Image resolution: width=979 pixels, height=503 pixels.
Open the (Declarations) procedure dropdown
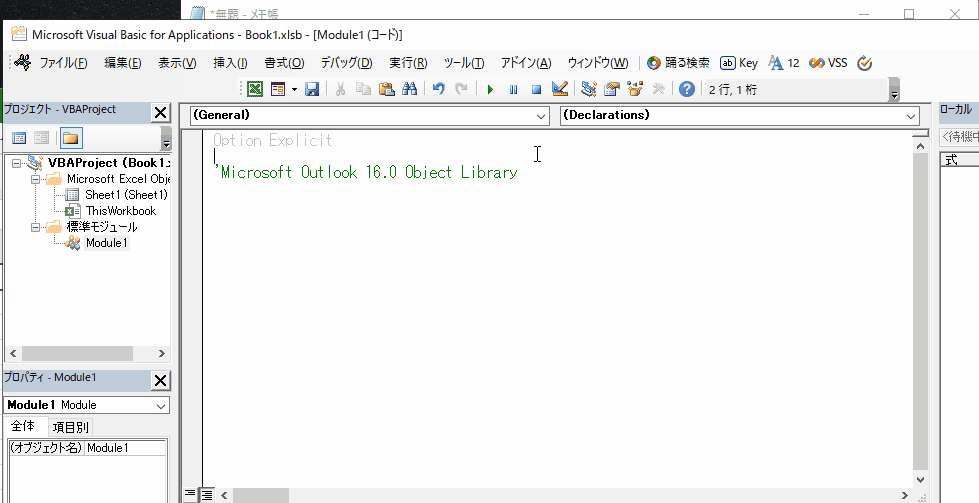click(911, 116)
